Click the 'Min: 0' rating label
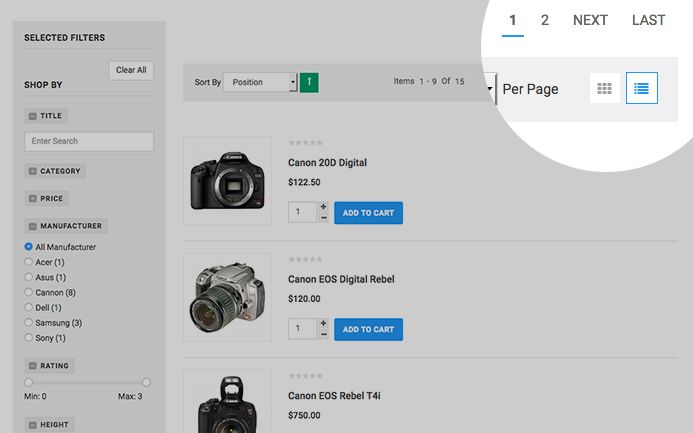Image resolution: width=693 pixels, height=433 pixels. [x=35, y=396]
